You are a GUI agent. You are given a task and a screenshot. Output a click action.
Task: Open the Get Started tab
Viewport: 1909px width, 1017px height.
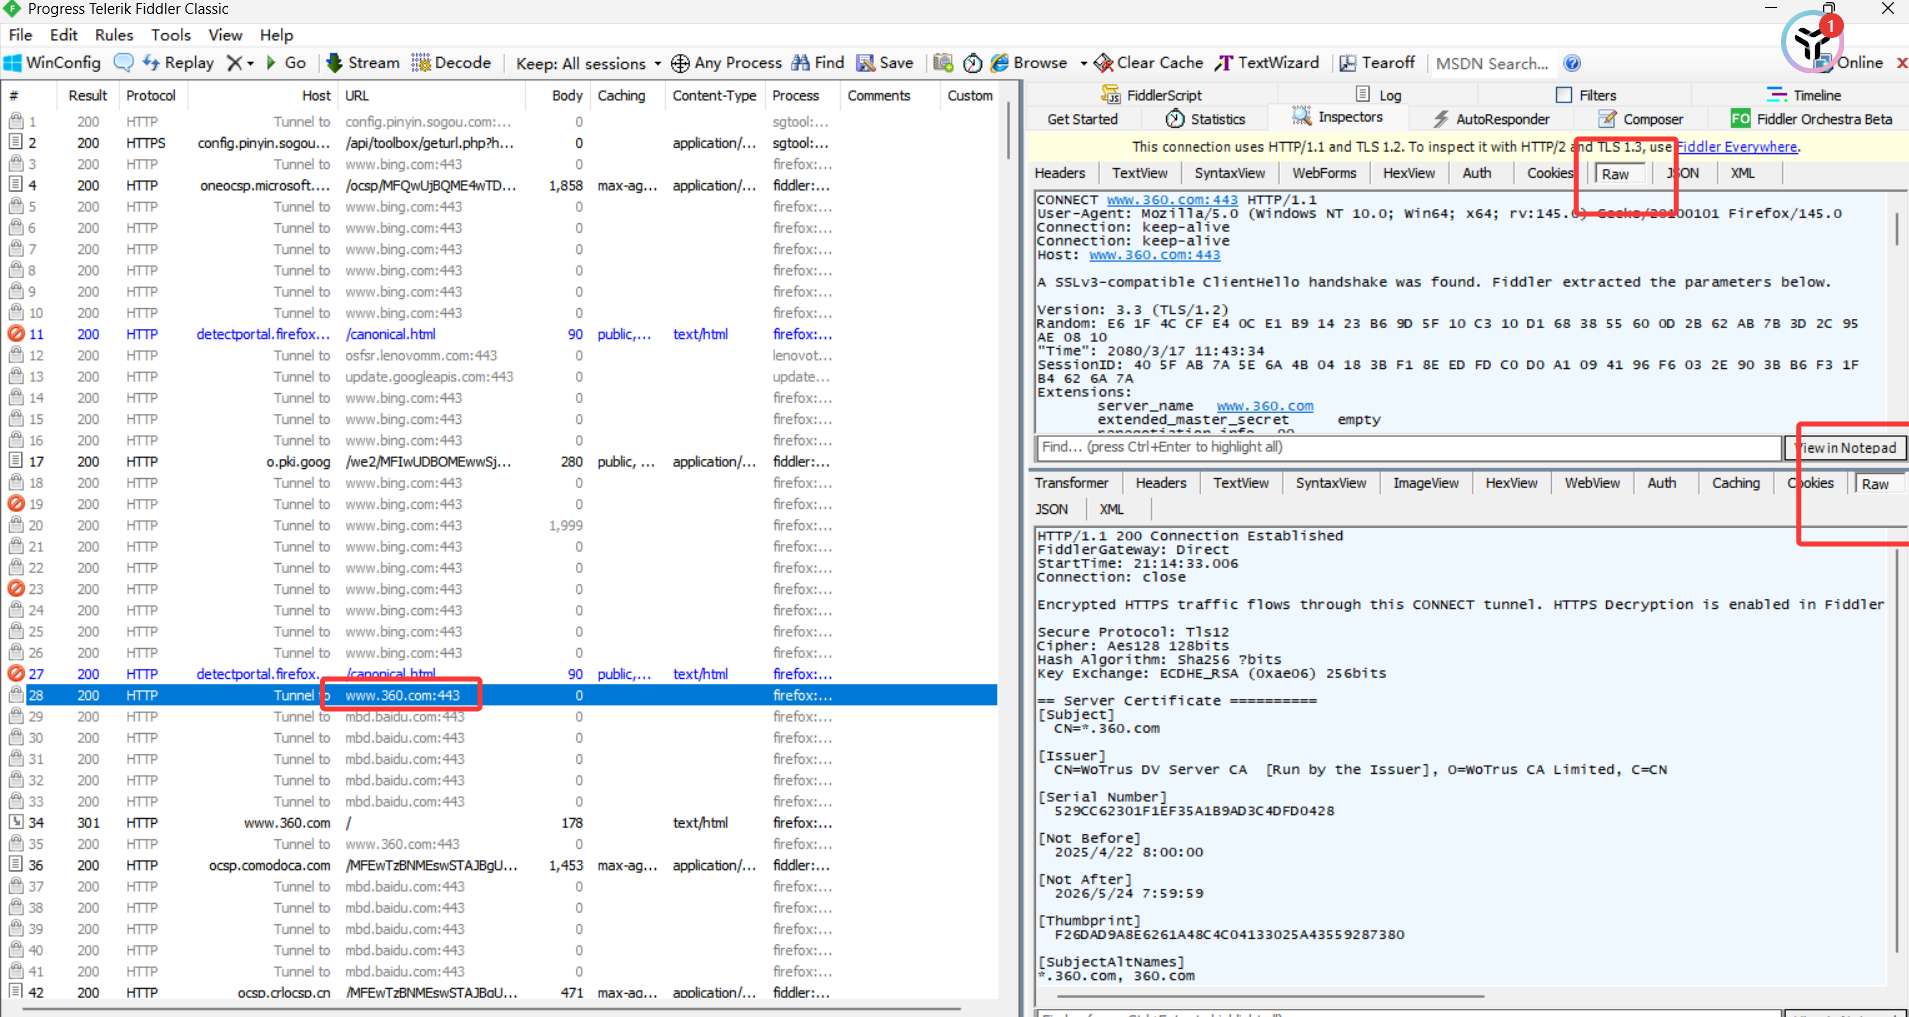coord(1082,119)
